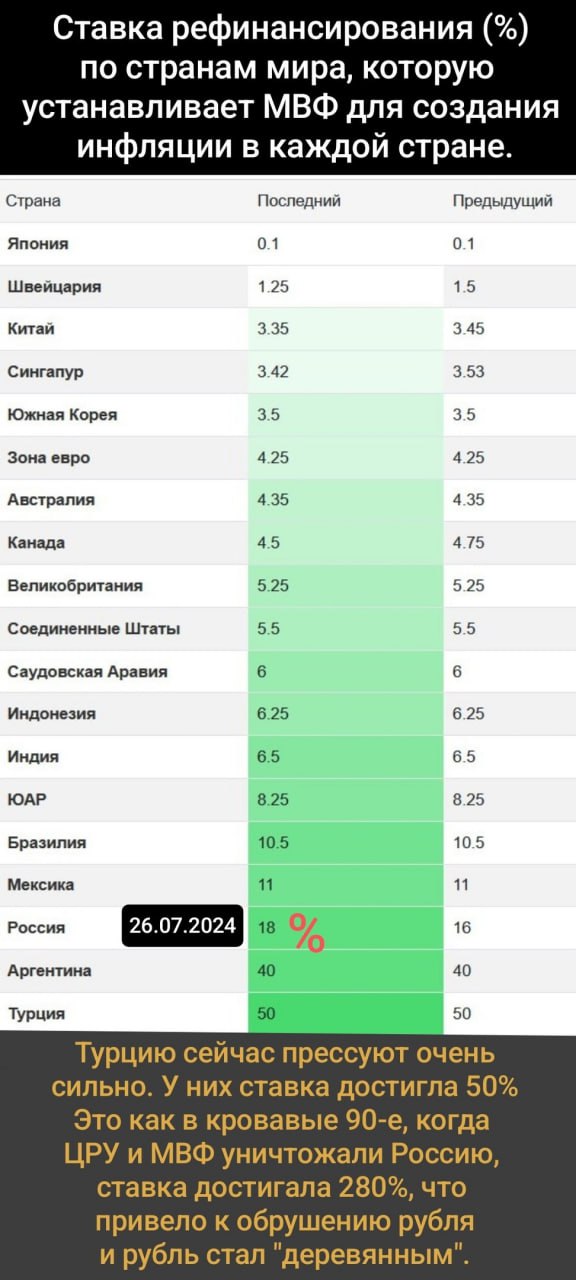Open the Китай row

click(x=288, y=329)
